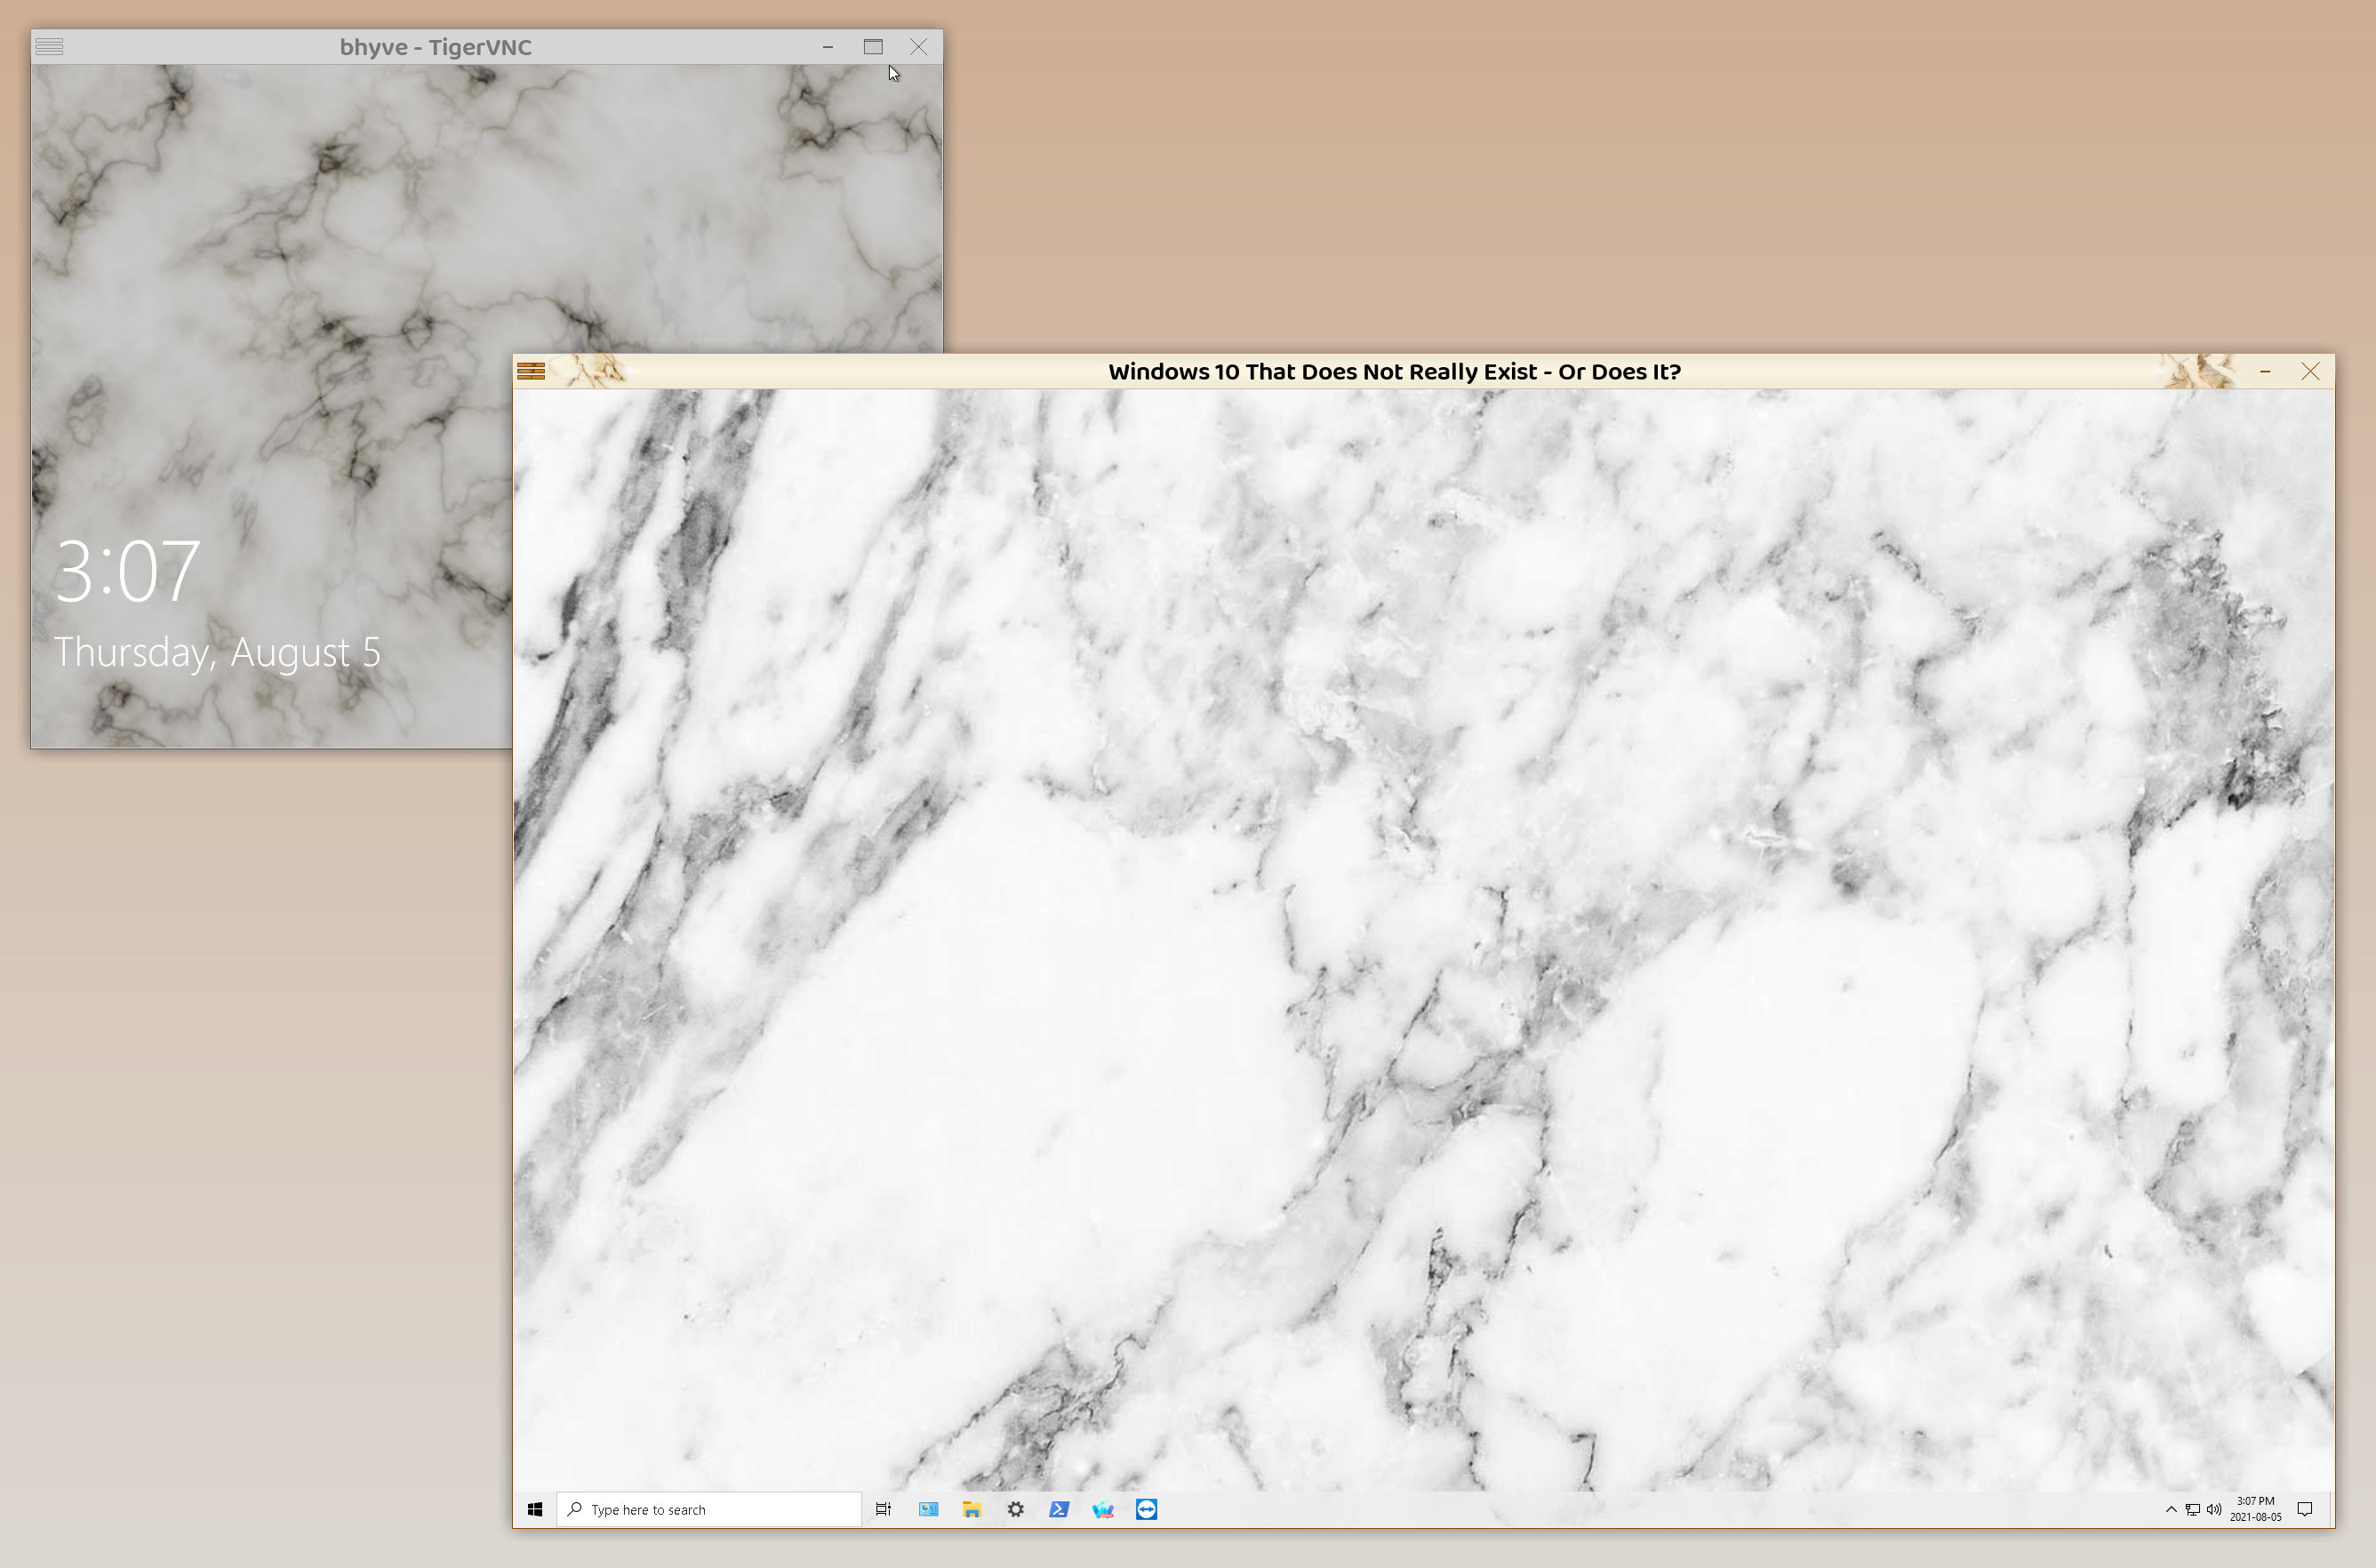Open the bhyve TigerVNC window menu
2376x1568 pixels.
click(x=49, y=47)
